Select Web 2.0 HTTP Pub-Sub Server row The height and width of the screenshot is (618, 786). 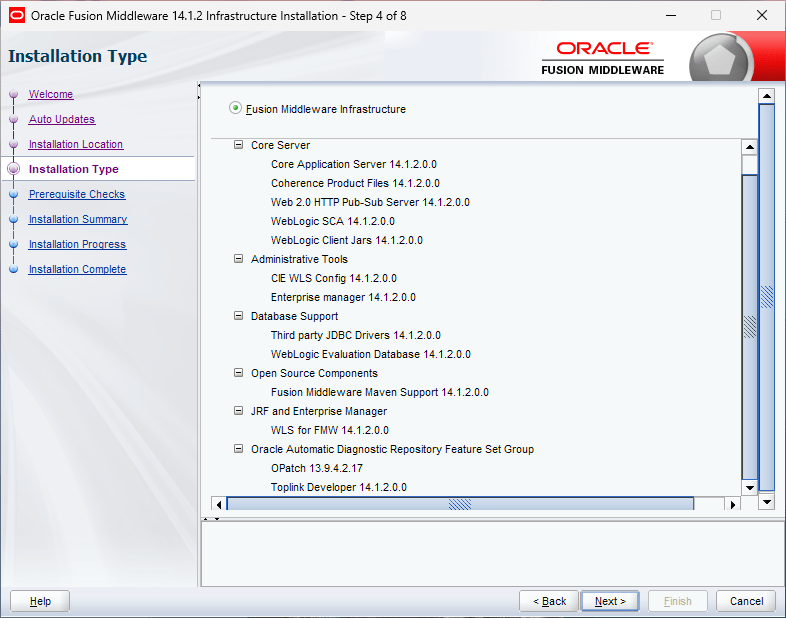click(x=370, y=202)
